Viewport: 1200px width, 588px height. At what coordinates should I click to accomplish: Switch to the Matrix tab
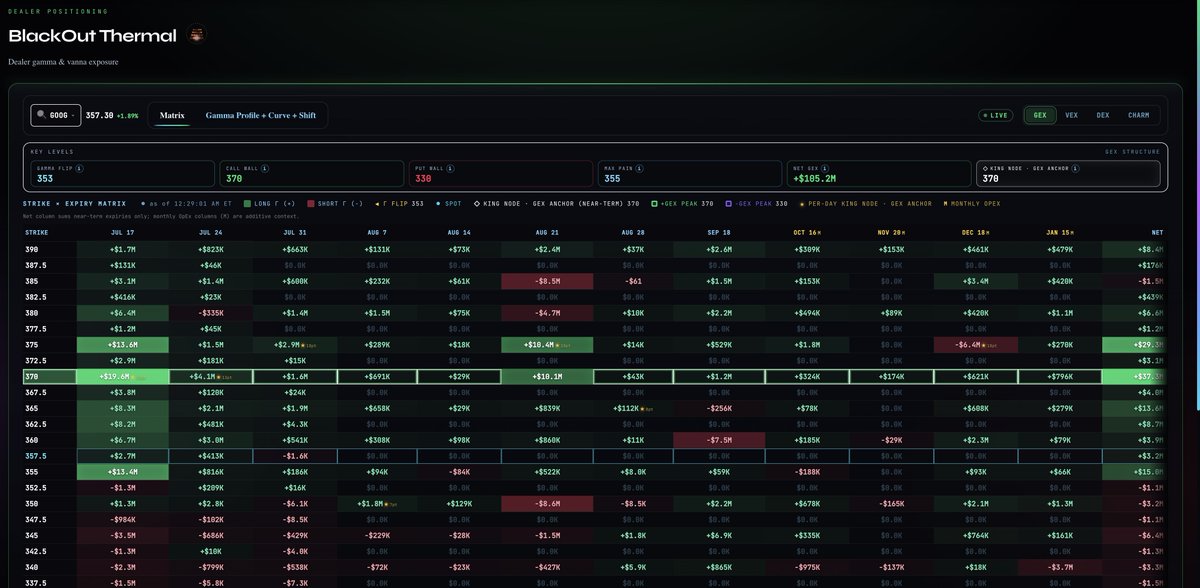point(172,116)
